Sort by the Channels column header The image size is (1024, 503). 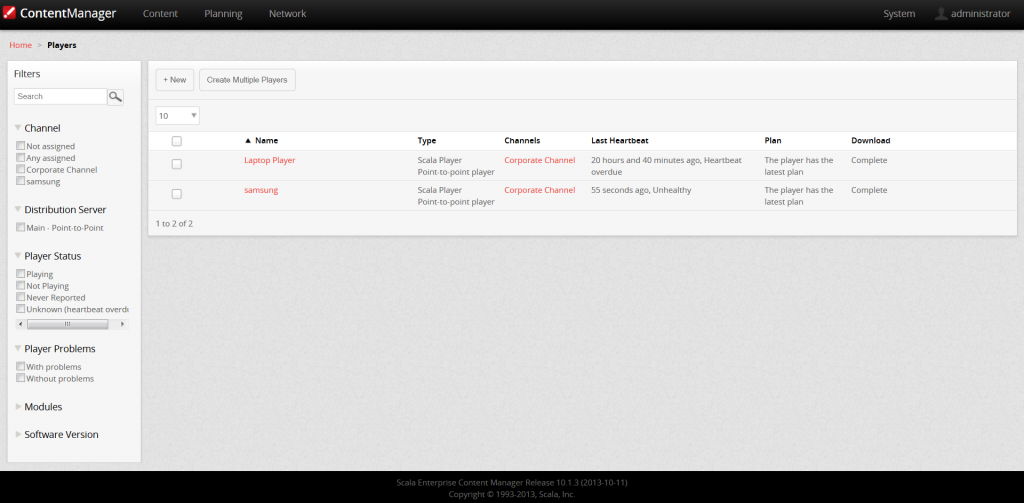[x=522, y=140]
